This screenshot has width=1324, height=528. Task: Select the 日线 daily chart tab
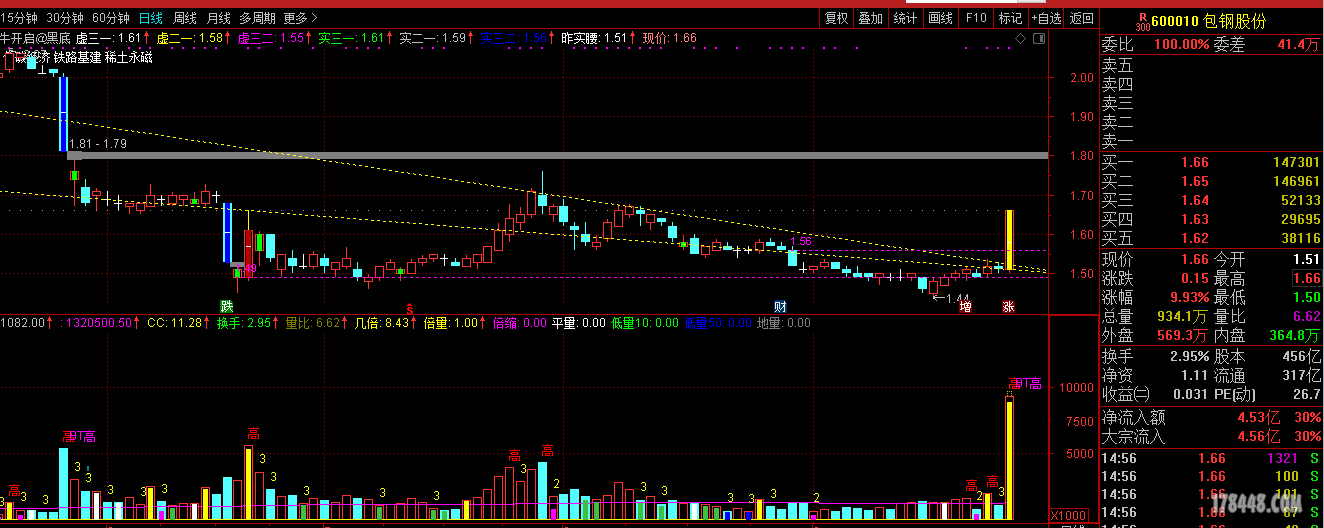pos(151,18)
